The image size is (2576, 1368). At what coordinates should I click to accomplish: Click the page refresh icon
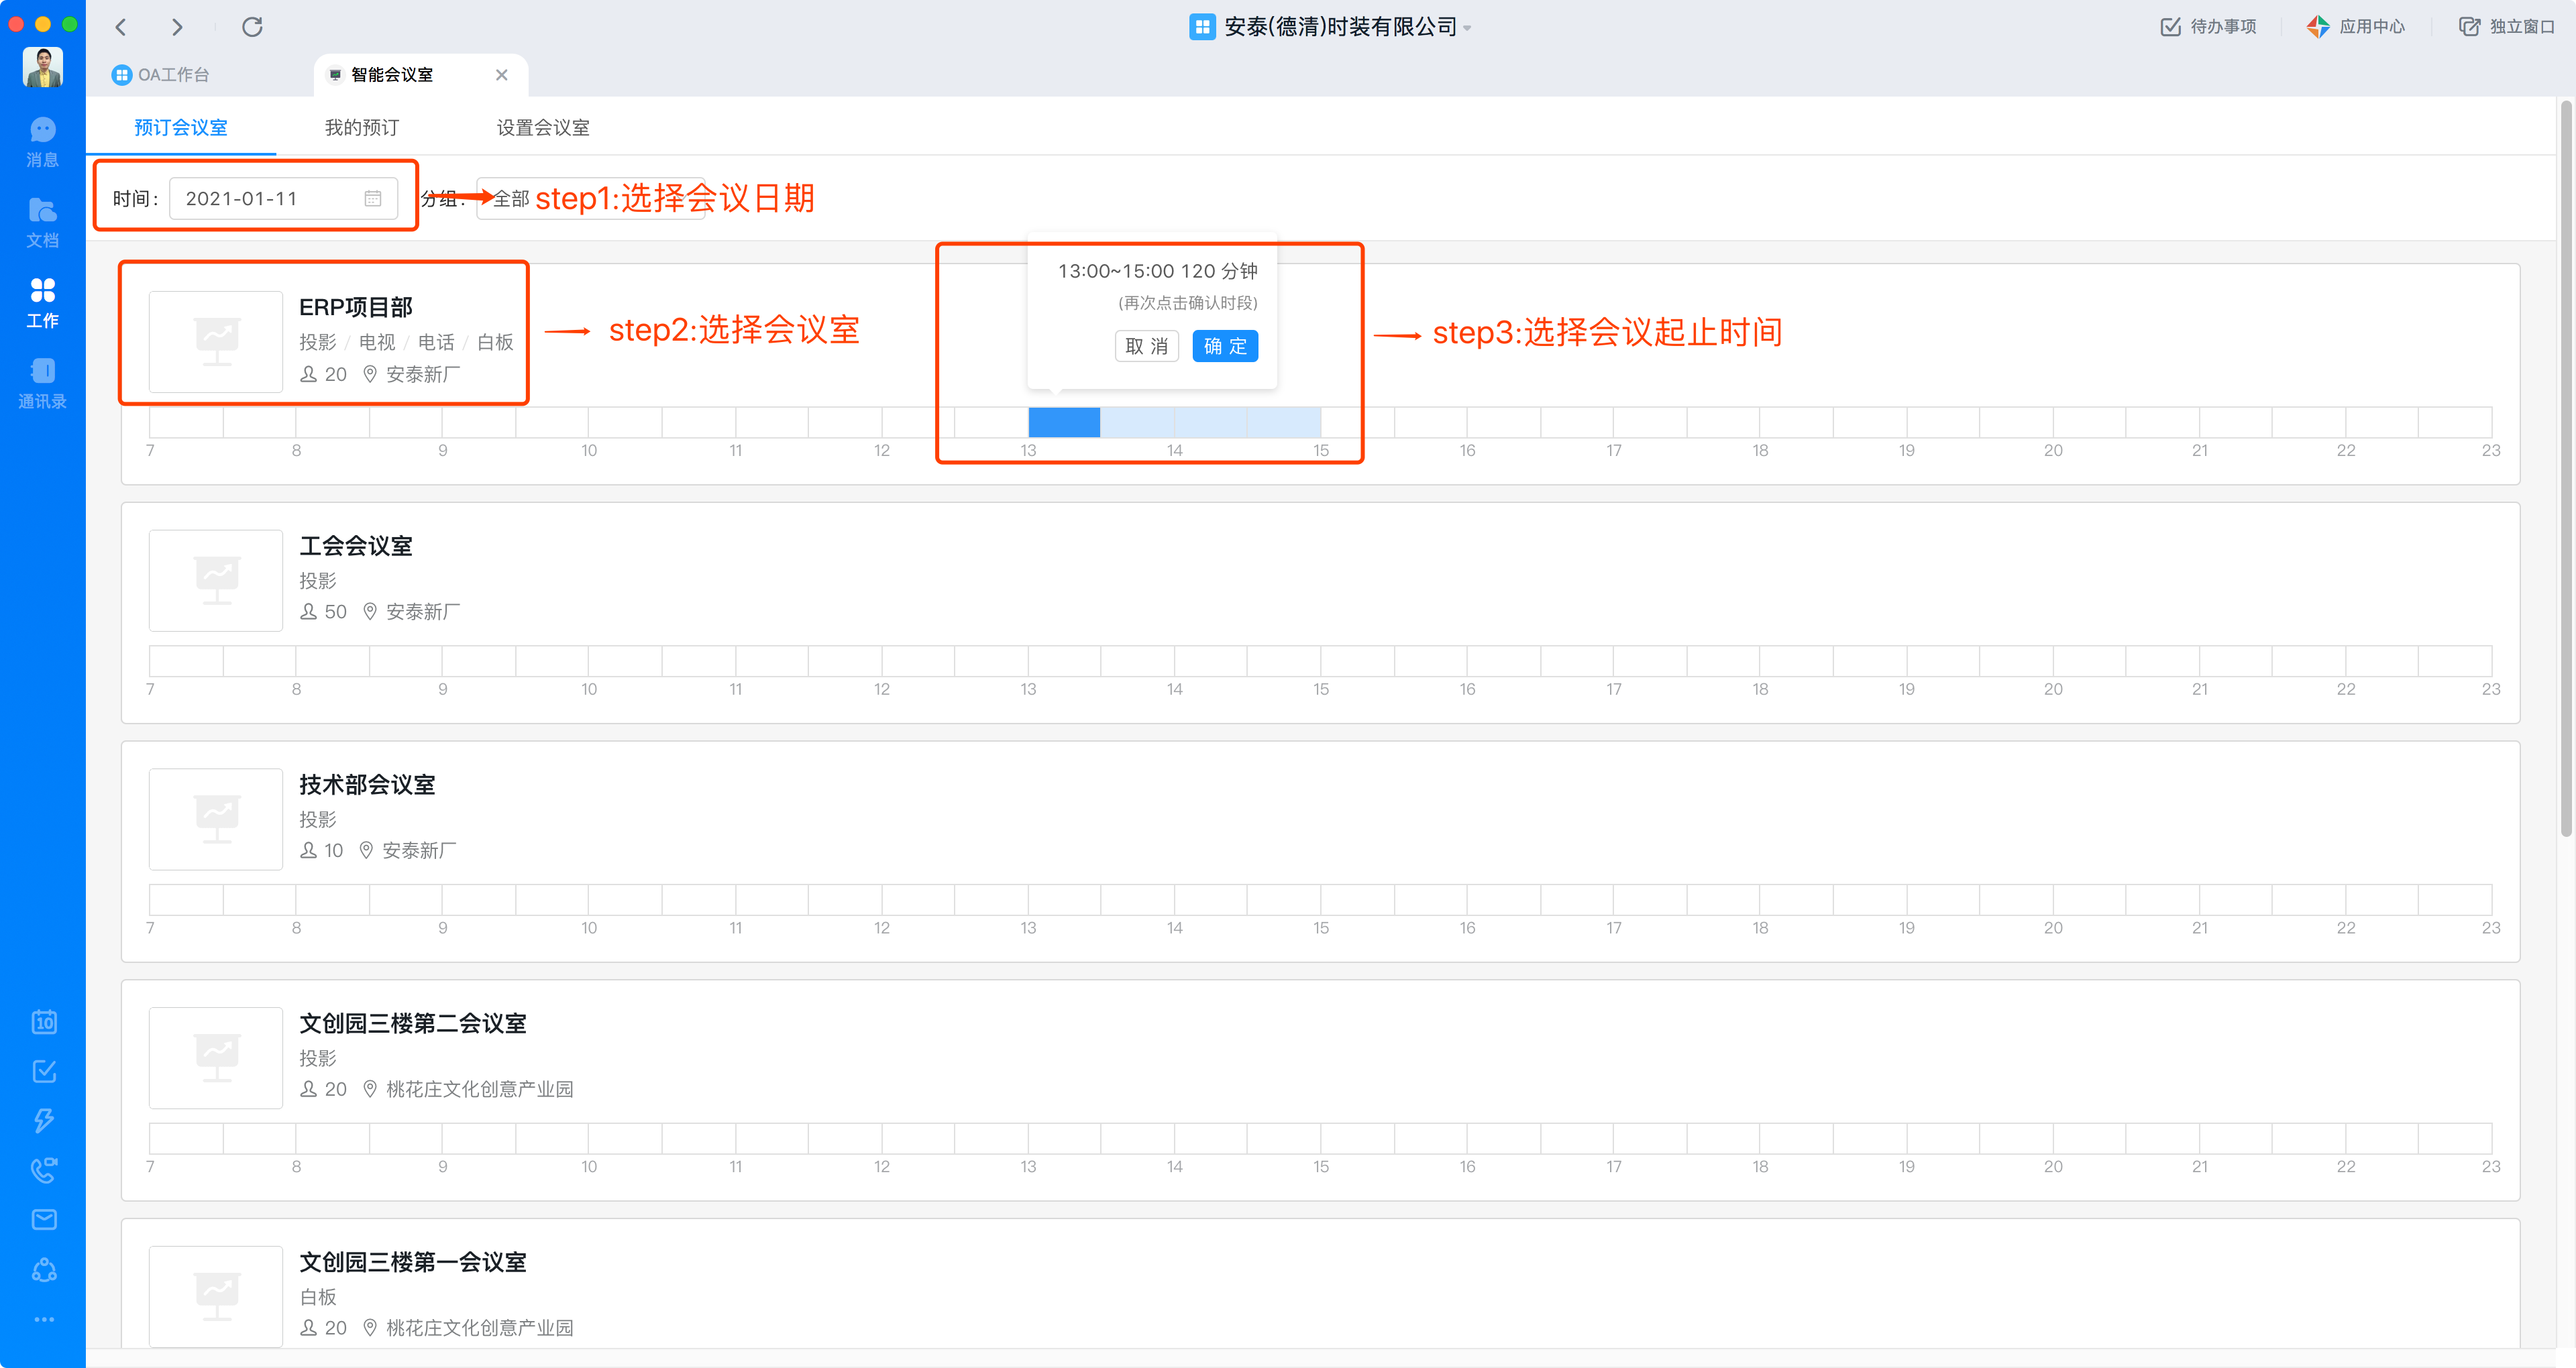coord(252,27)
